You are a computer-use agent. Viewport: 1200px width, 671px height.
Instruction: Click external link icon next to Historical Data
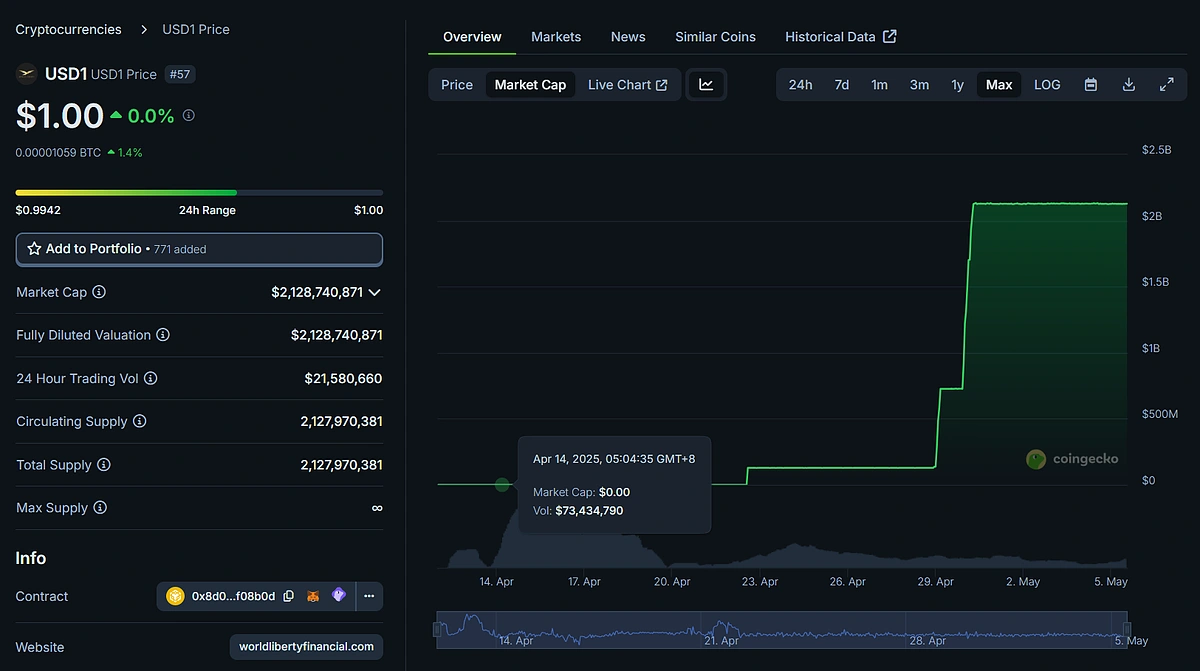click(x=890, y=36)
